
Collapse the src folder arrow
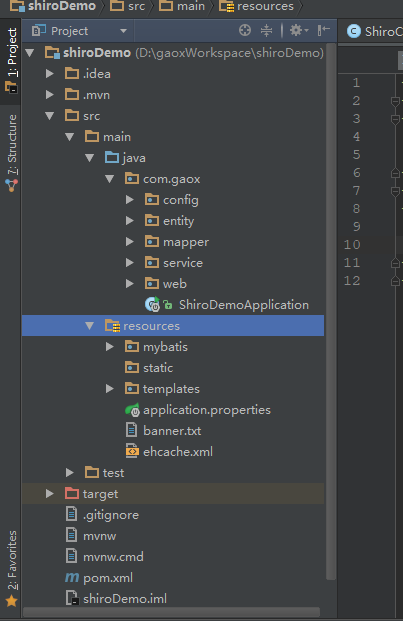coord(49,116)
